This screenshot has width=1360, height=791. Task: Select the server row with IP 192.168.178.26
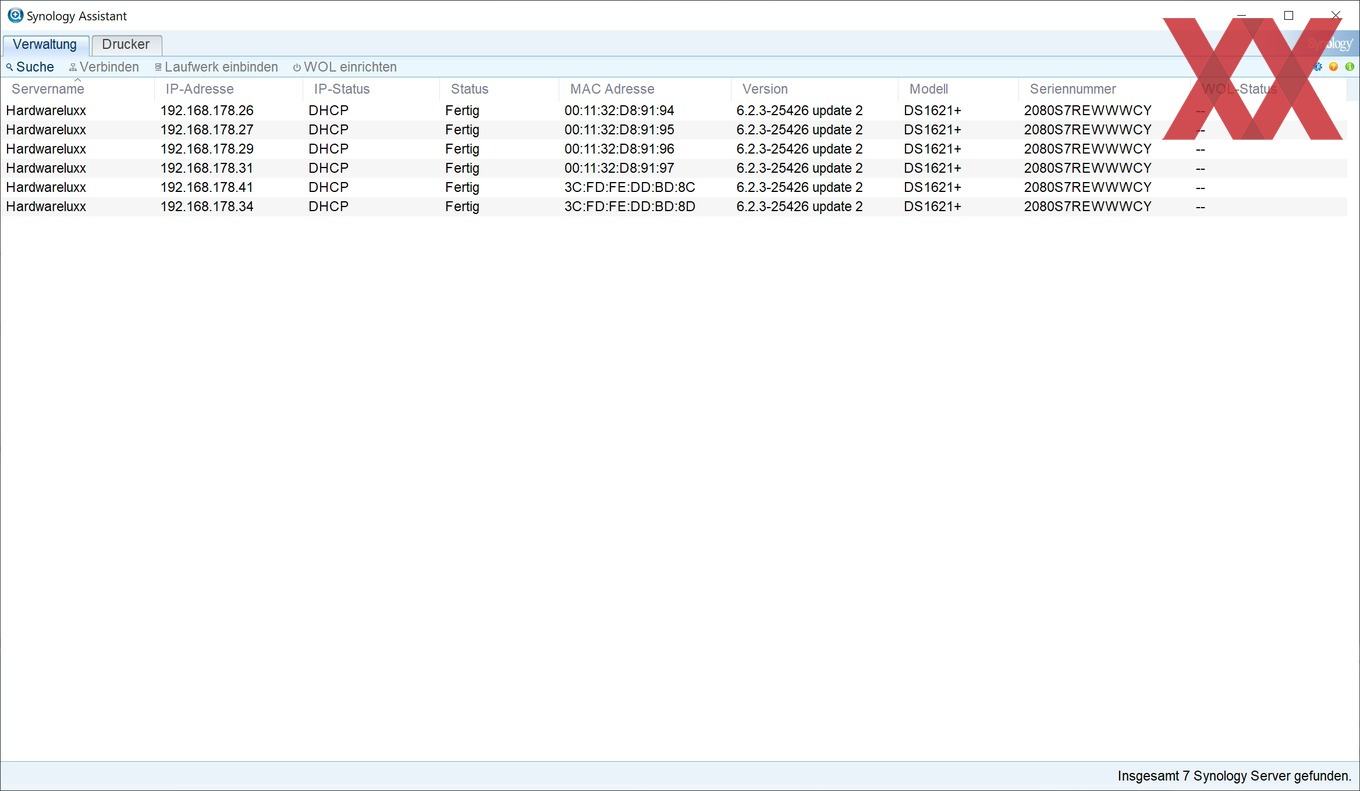tap(674, 111)
